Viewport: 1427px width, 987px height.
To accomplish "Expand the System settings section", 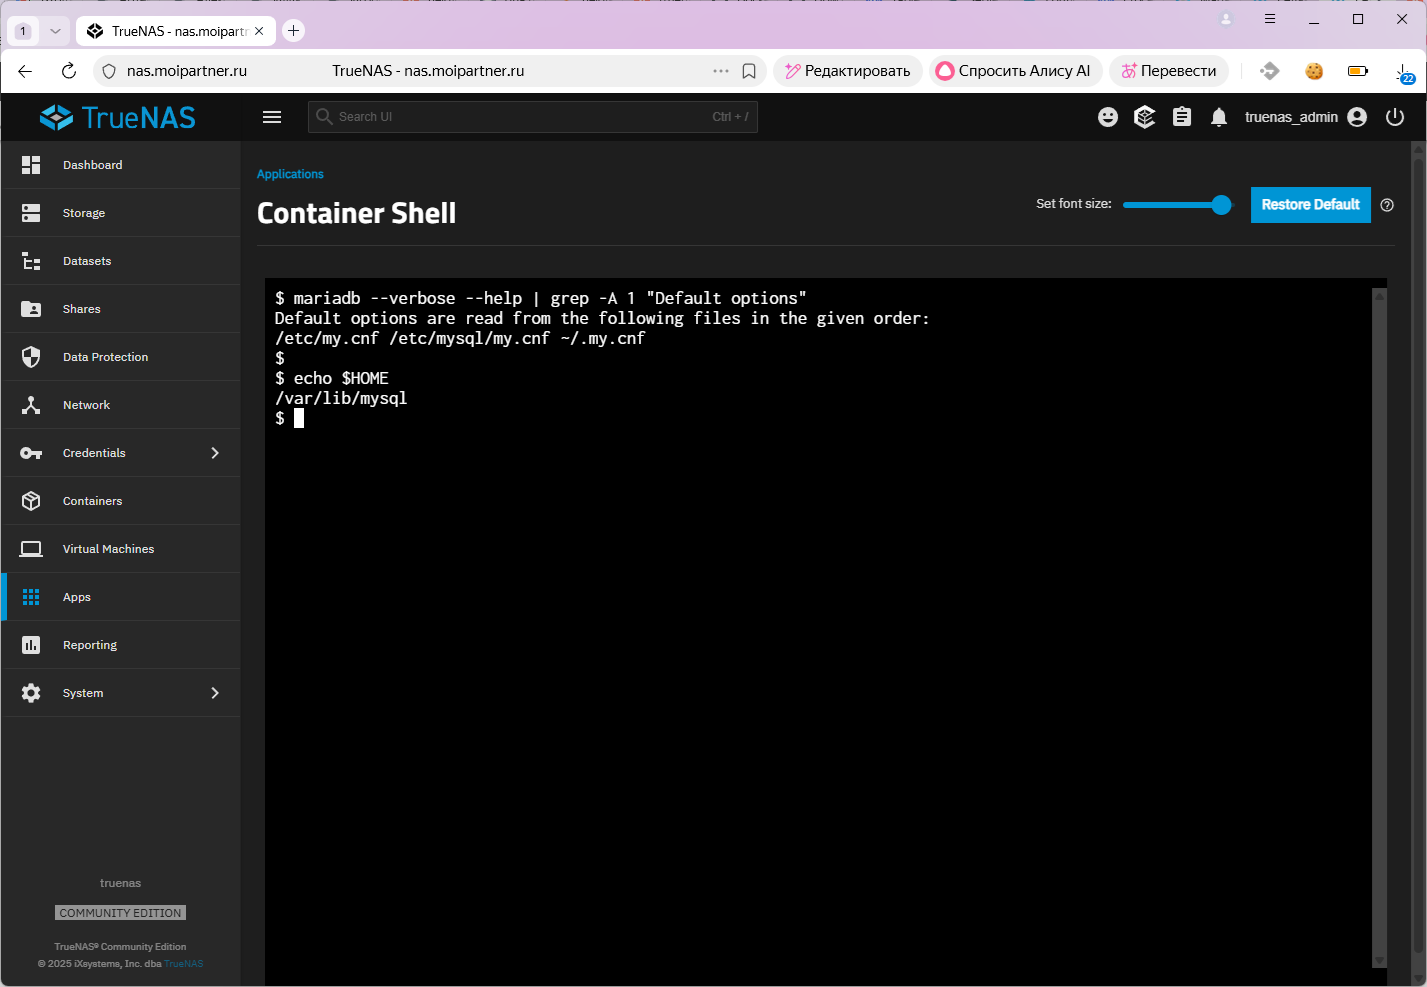I will [x=215, y=692].
